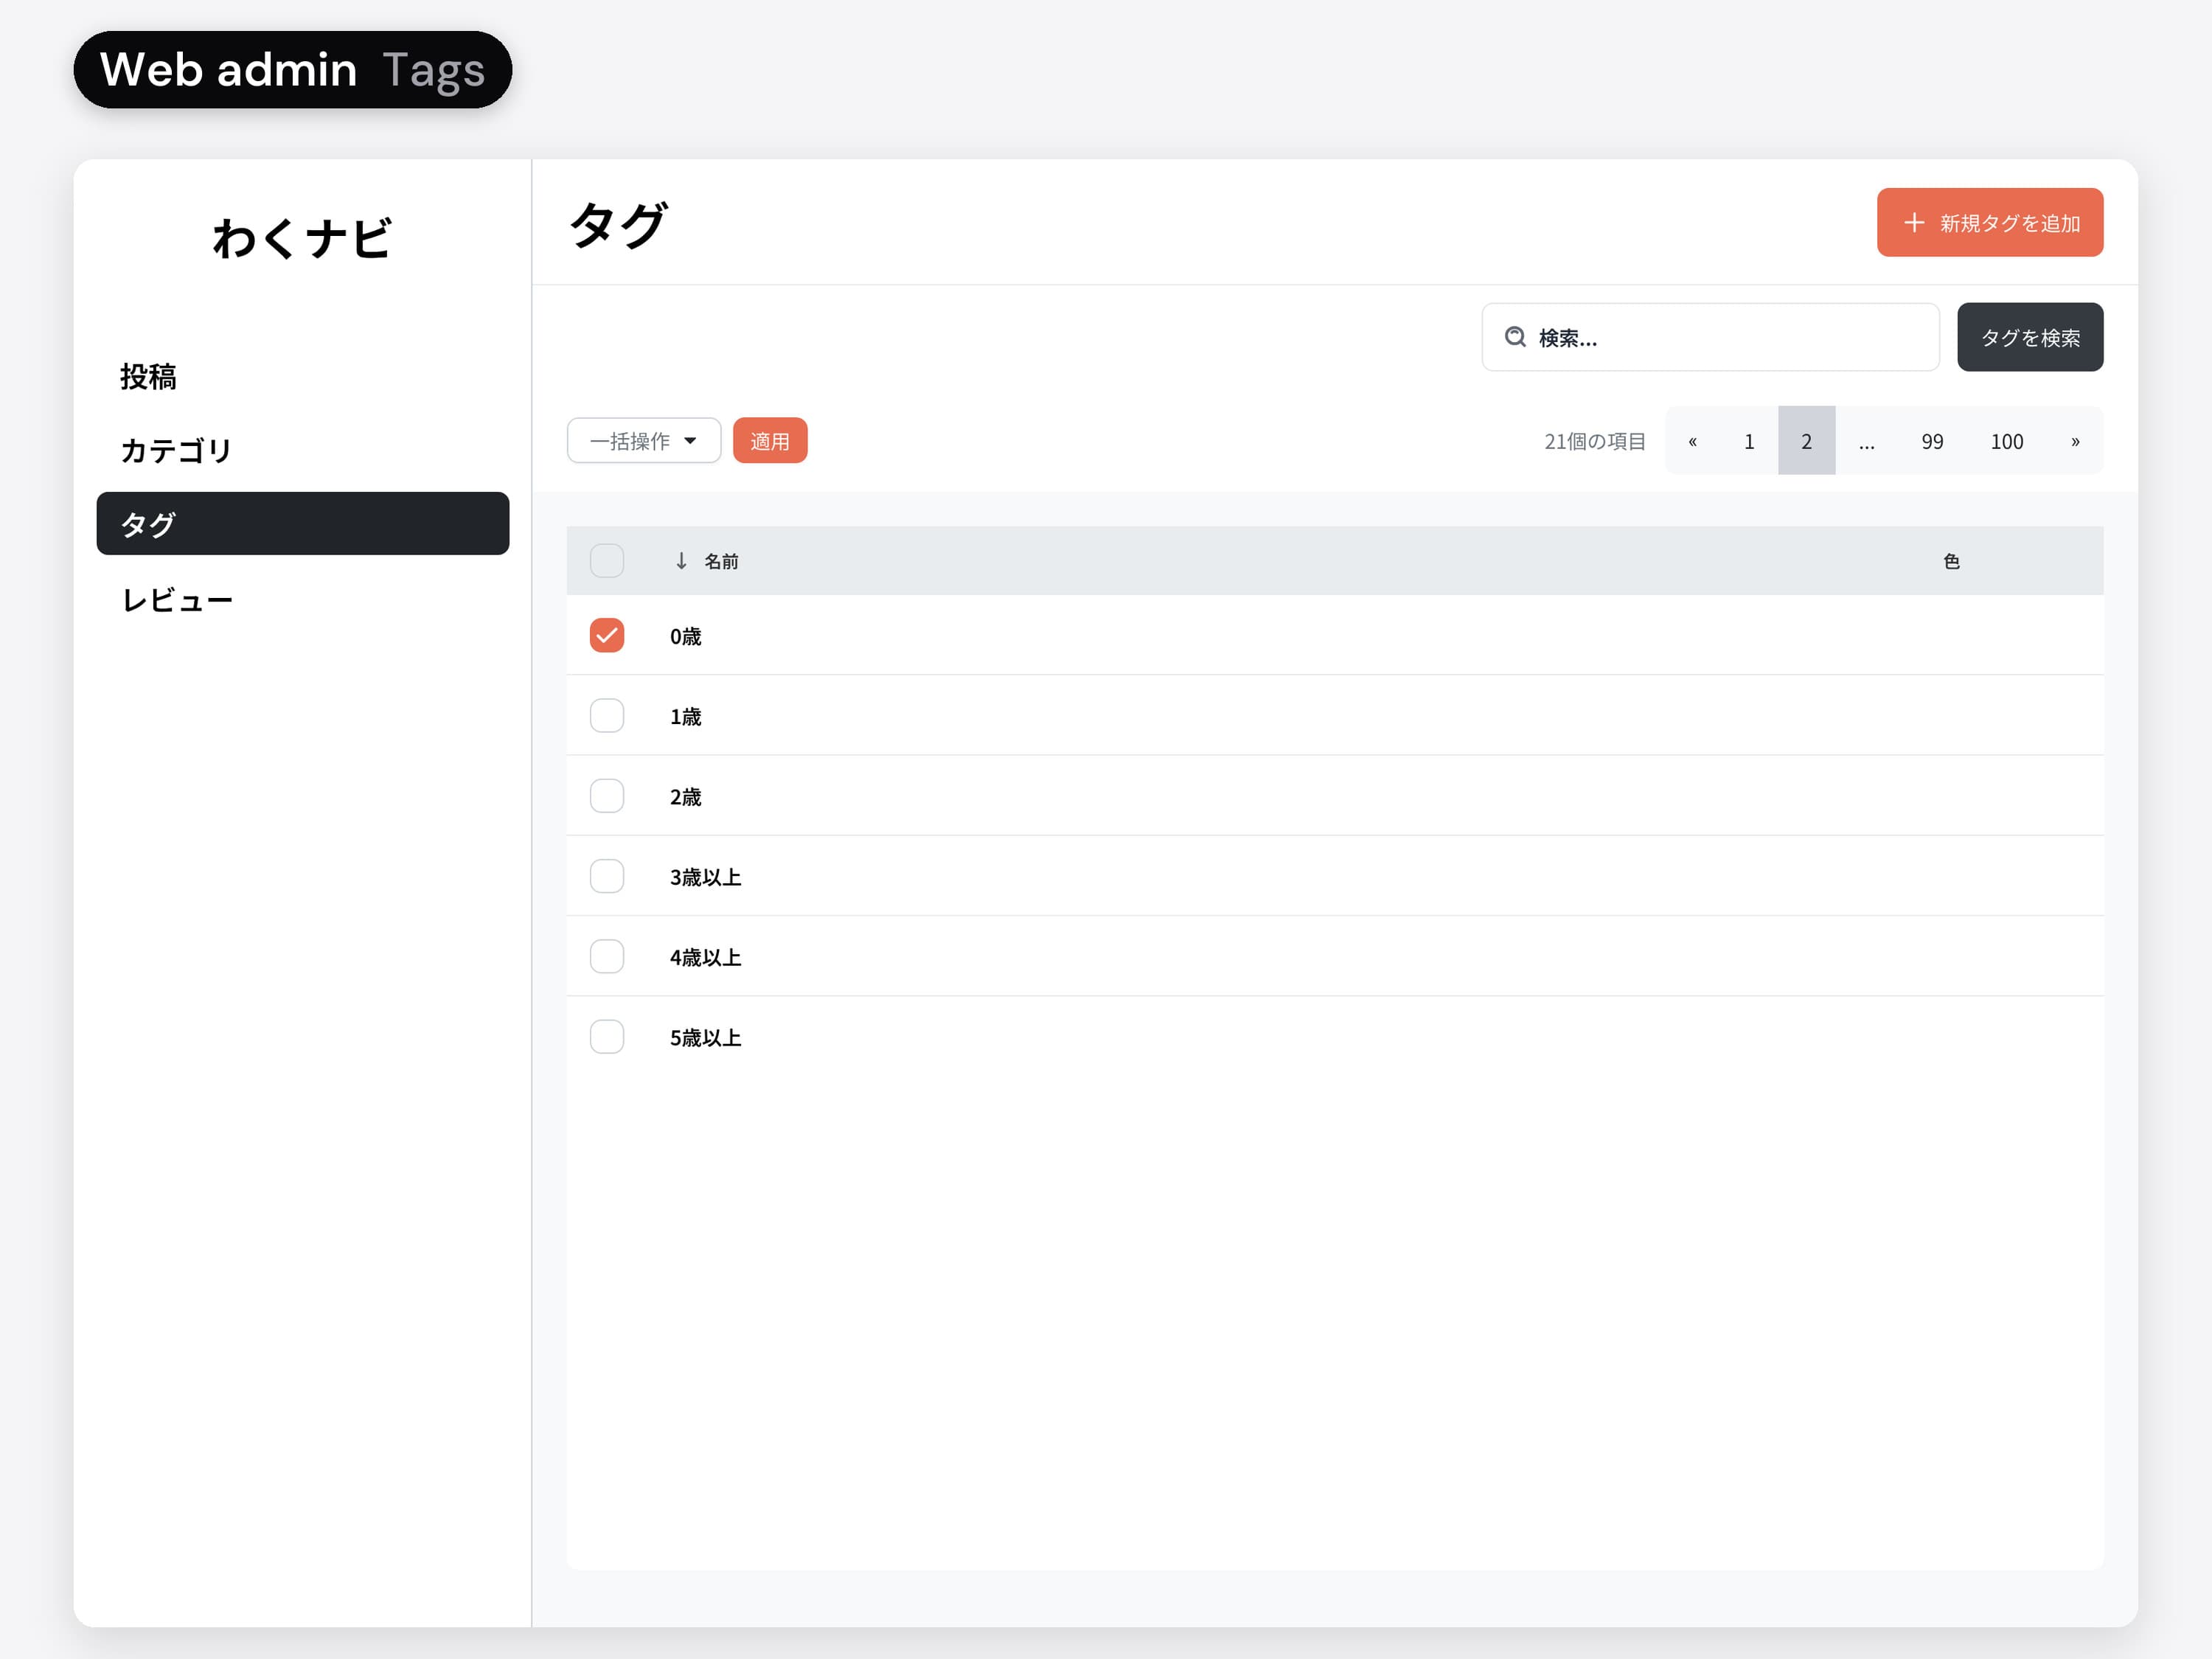Click the 色 column header
This screenshot has width=2212, height=1659.
click(1951, 561)
